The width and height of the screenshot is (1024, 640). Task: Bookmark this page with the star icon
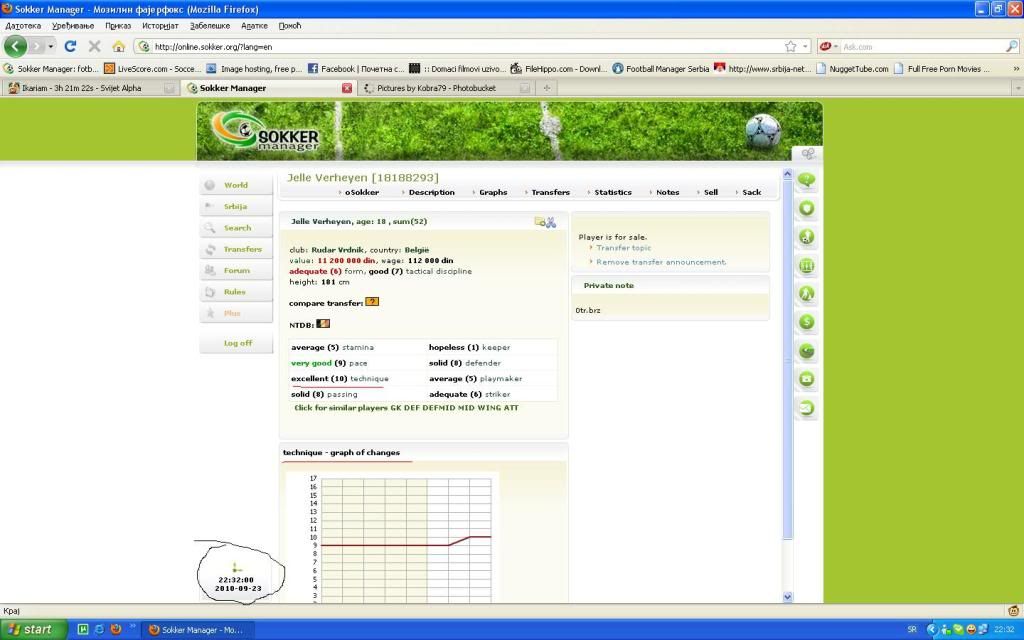(791, 46)
